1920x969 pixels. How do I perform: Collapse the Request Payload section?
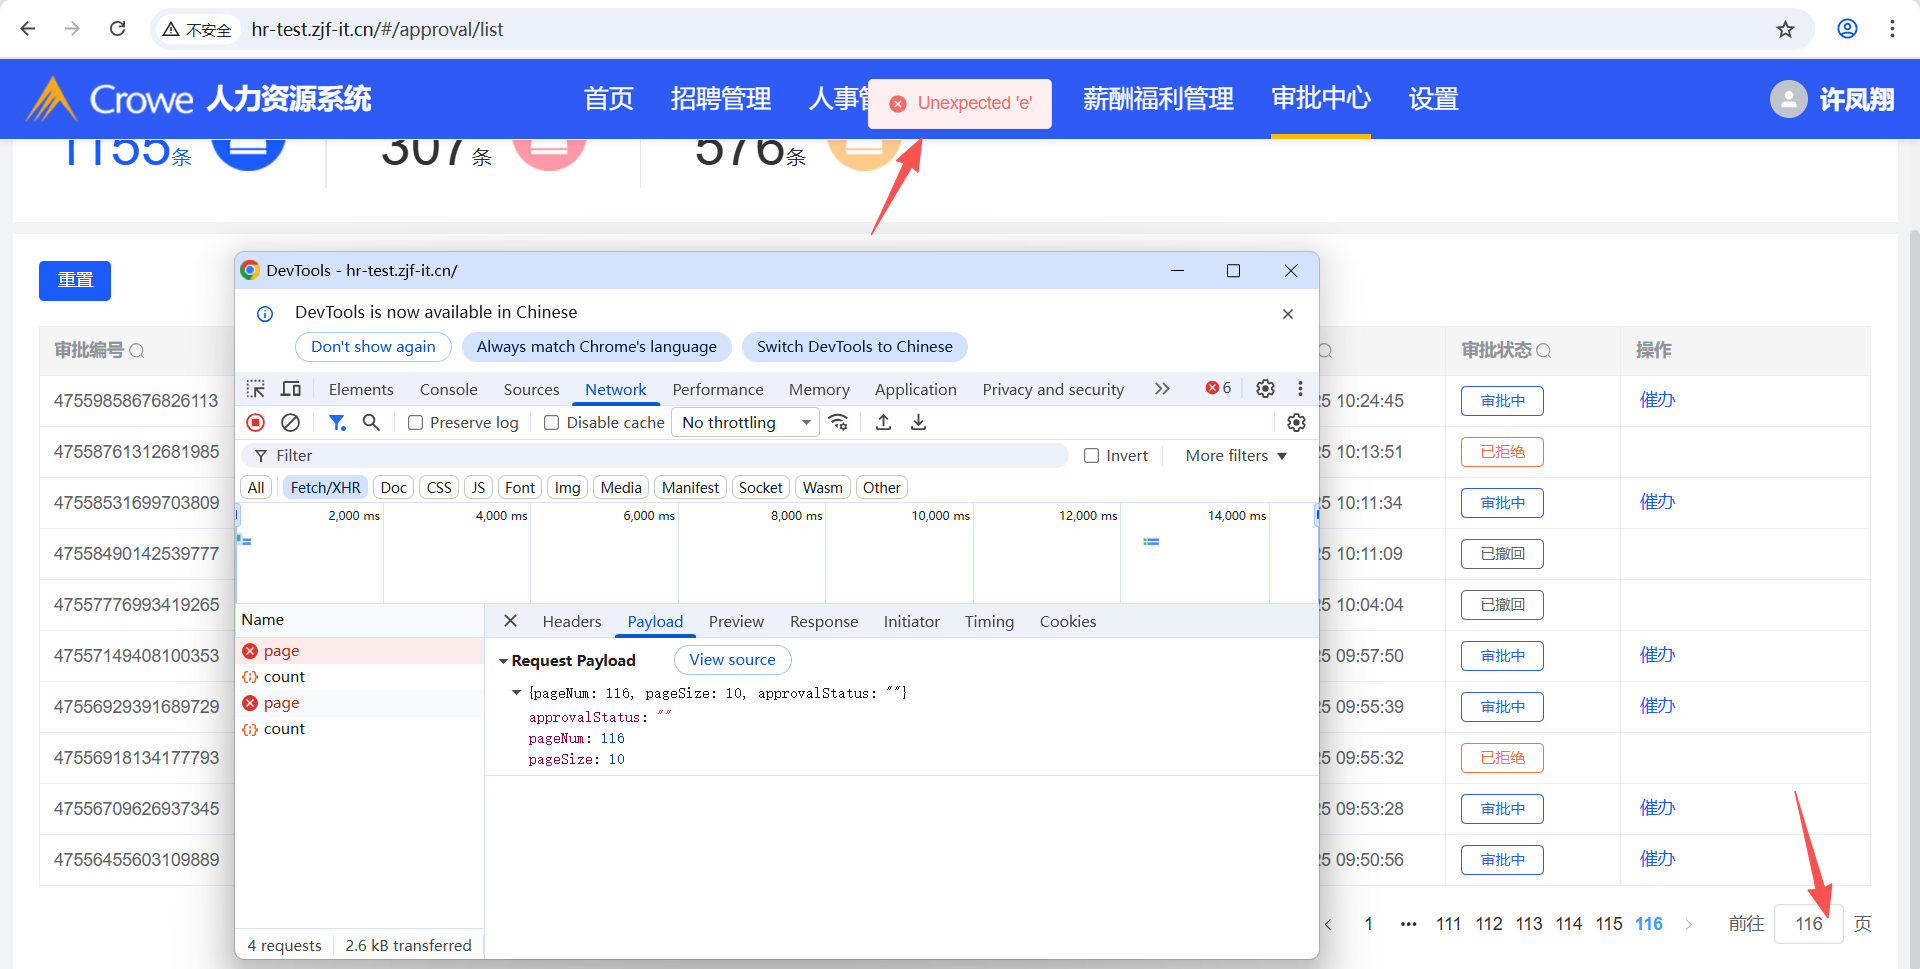pos(503,661)
